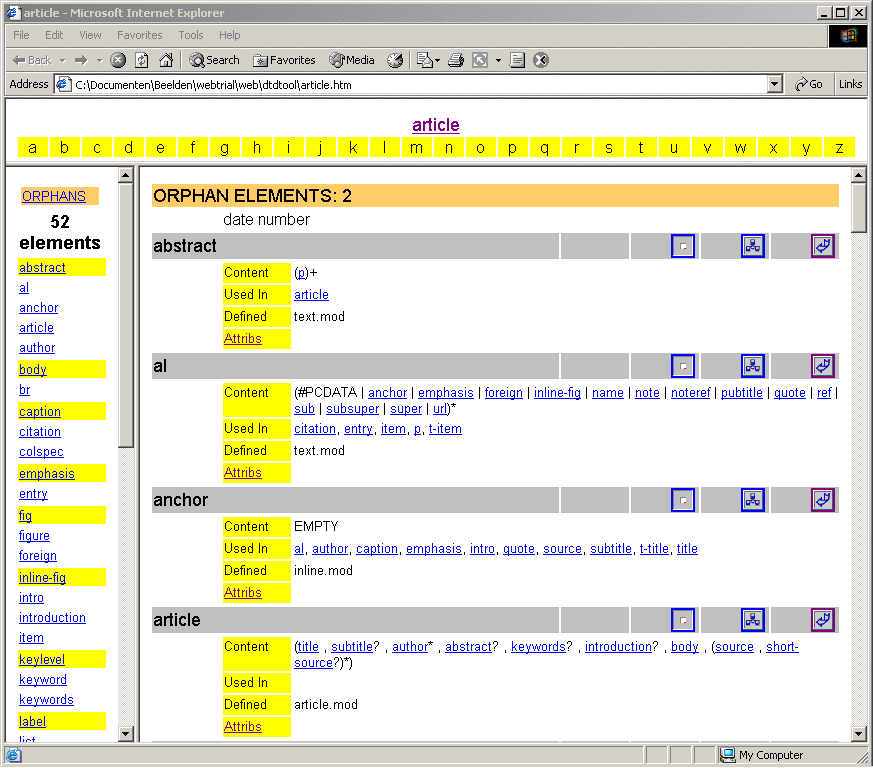Open the abstract element in sidebar
This screenshot has width=873, height=768.
[42, 267]
